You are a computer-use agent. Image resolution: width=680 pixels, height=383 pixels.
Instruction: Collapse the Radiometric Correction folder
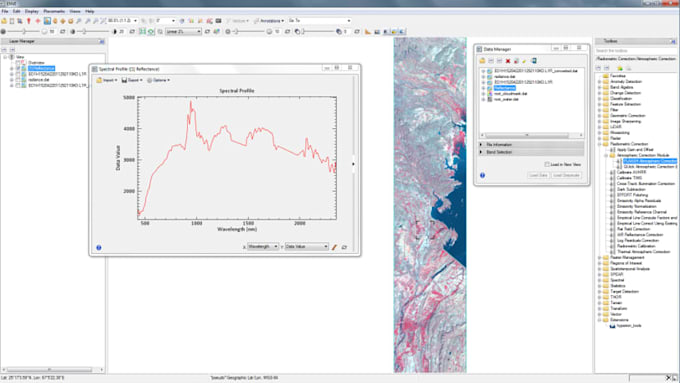[600, 144]
